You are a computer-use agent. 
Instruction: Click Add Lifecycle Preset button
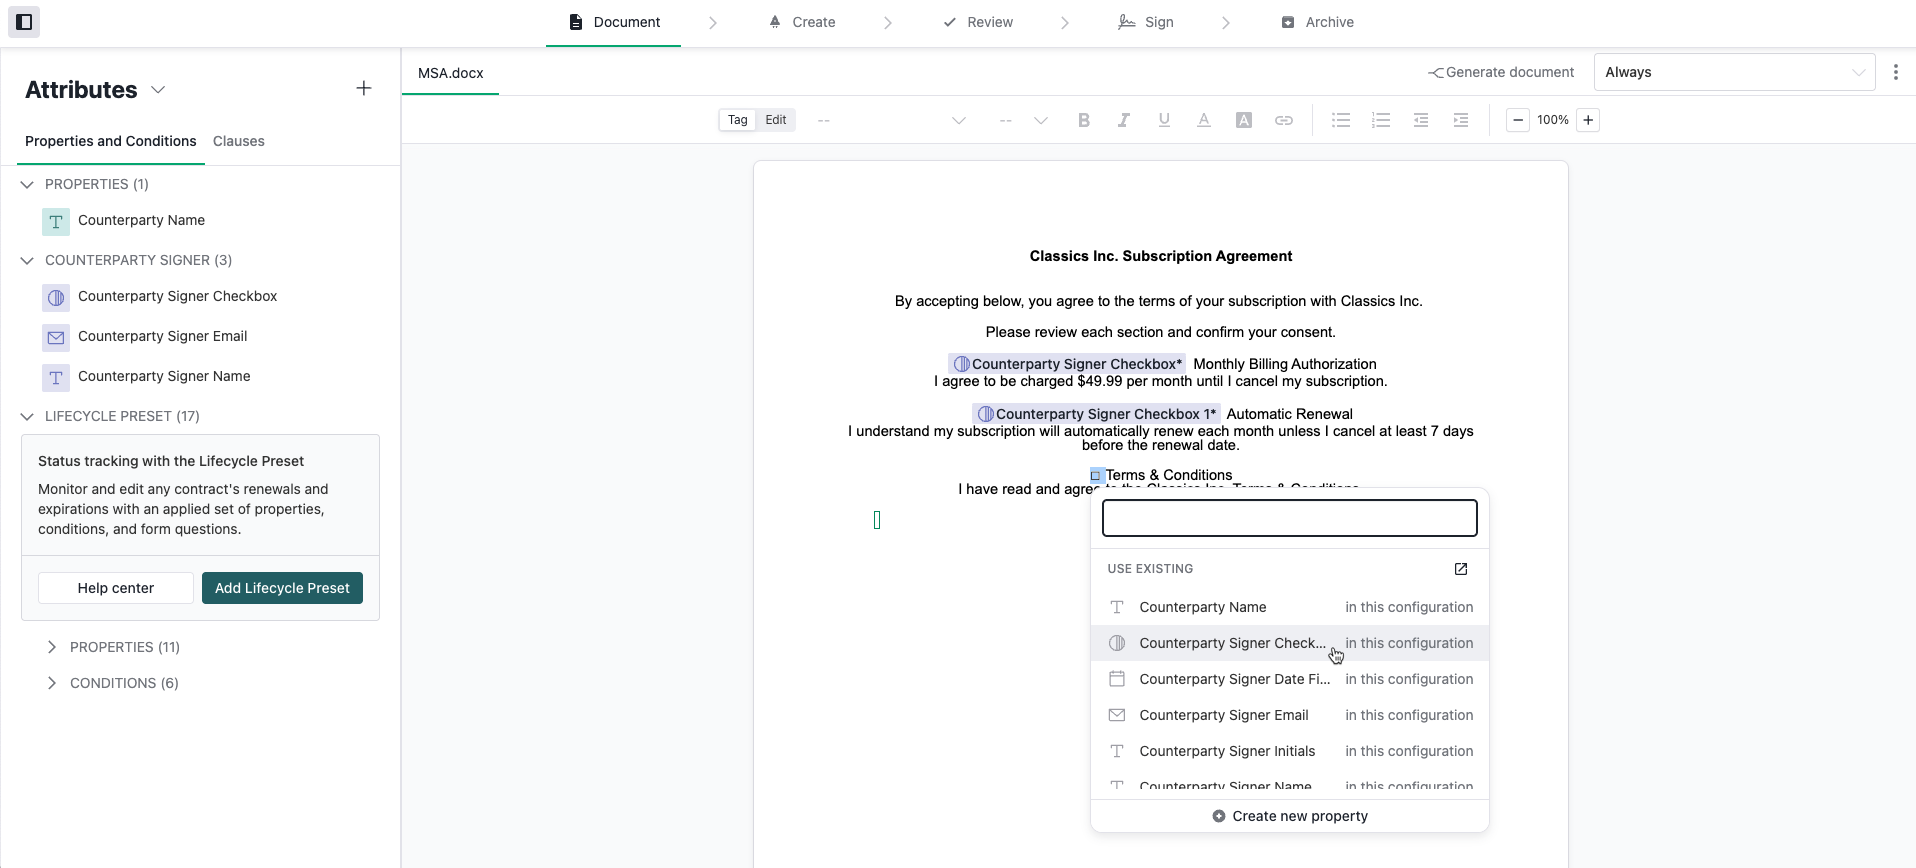(282, 588)
